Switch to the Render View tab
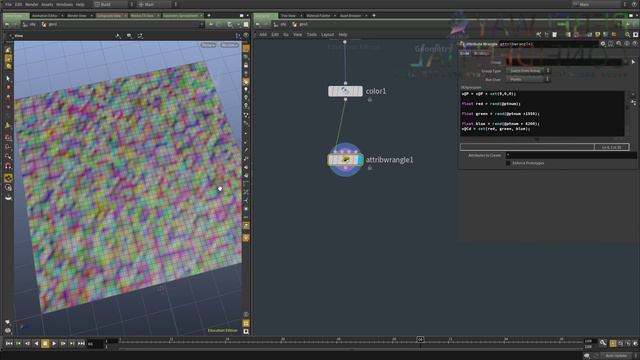640x360 pixels. click(77, 16)
